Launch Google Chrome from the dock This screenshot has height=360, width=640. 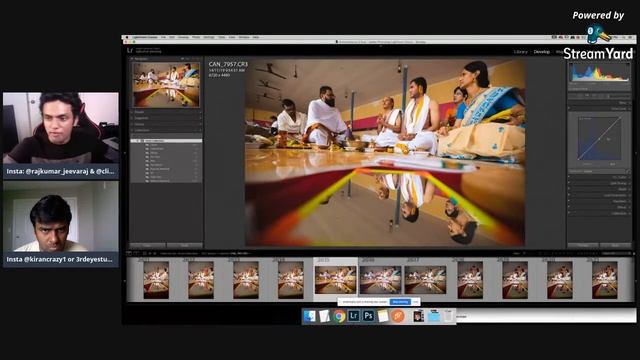(339, 316)
